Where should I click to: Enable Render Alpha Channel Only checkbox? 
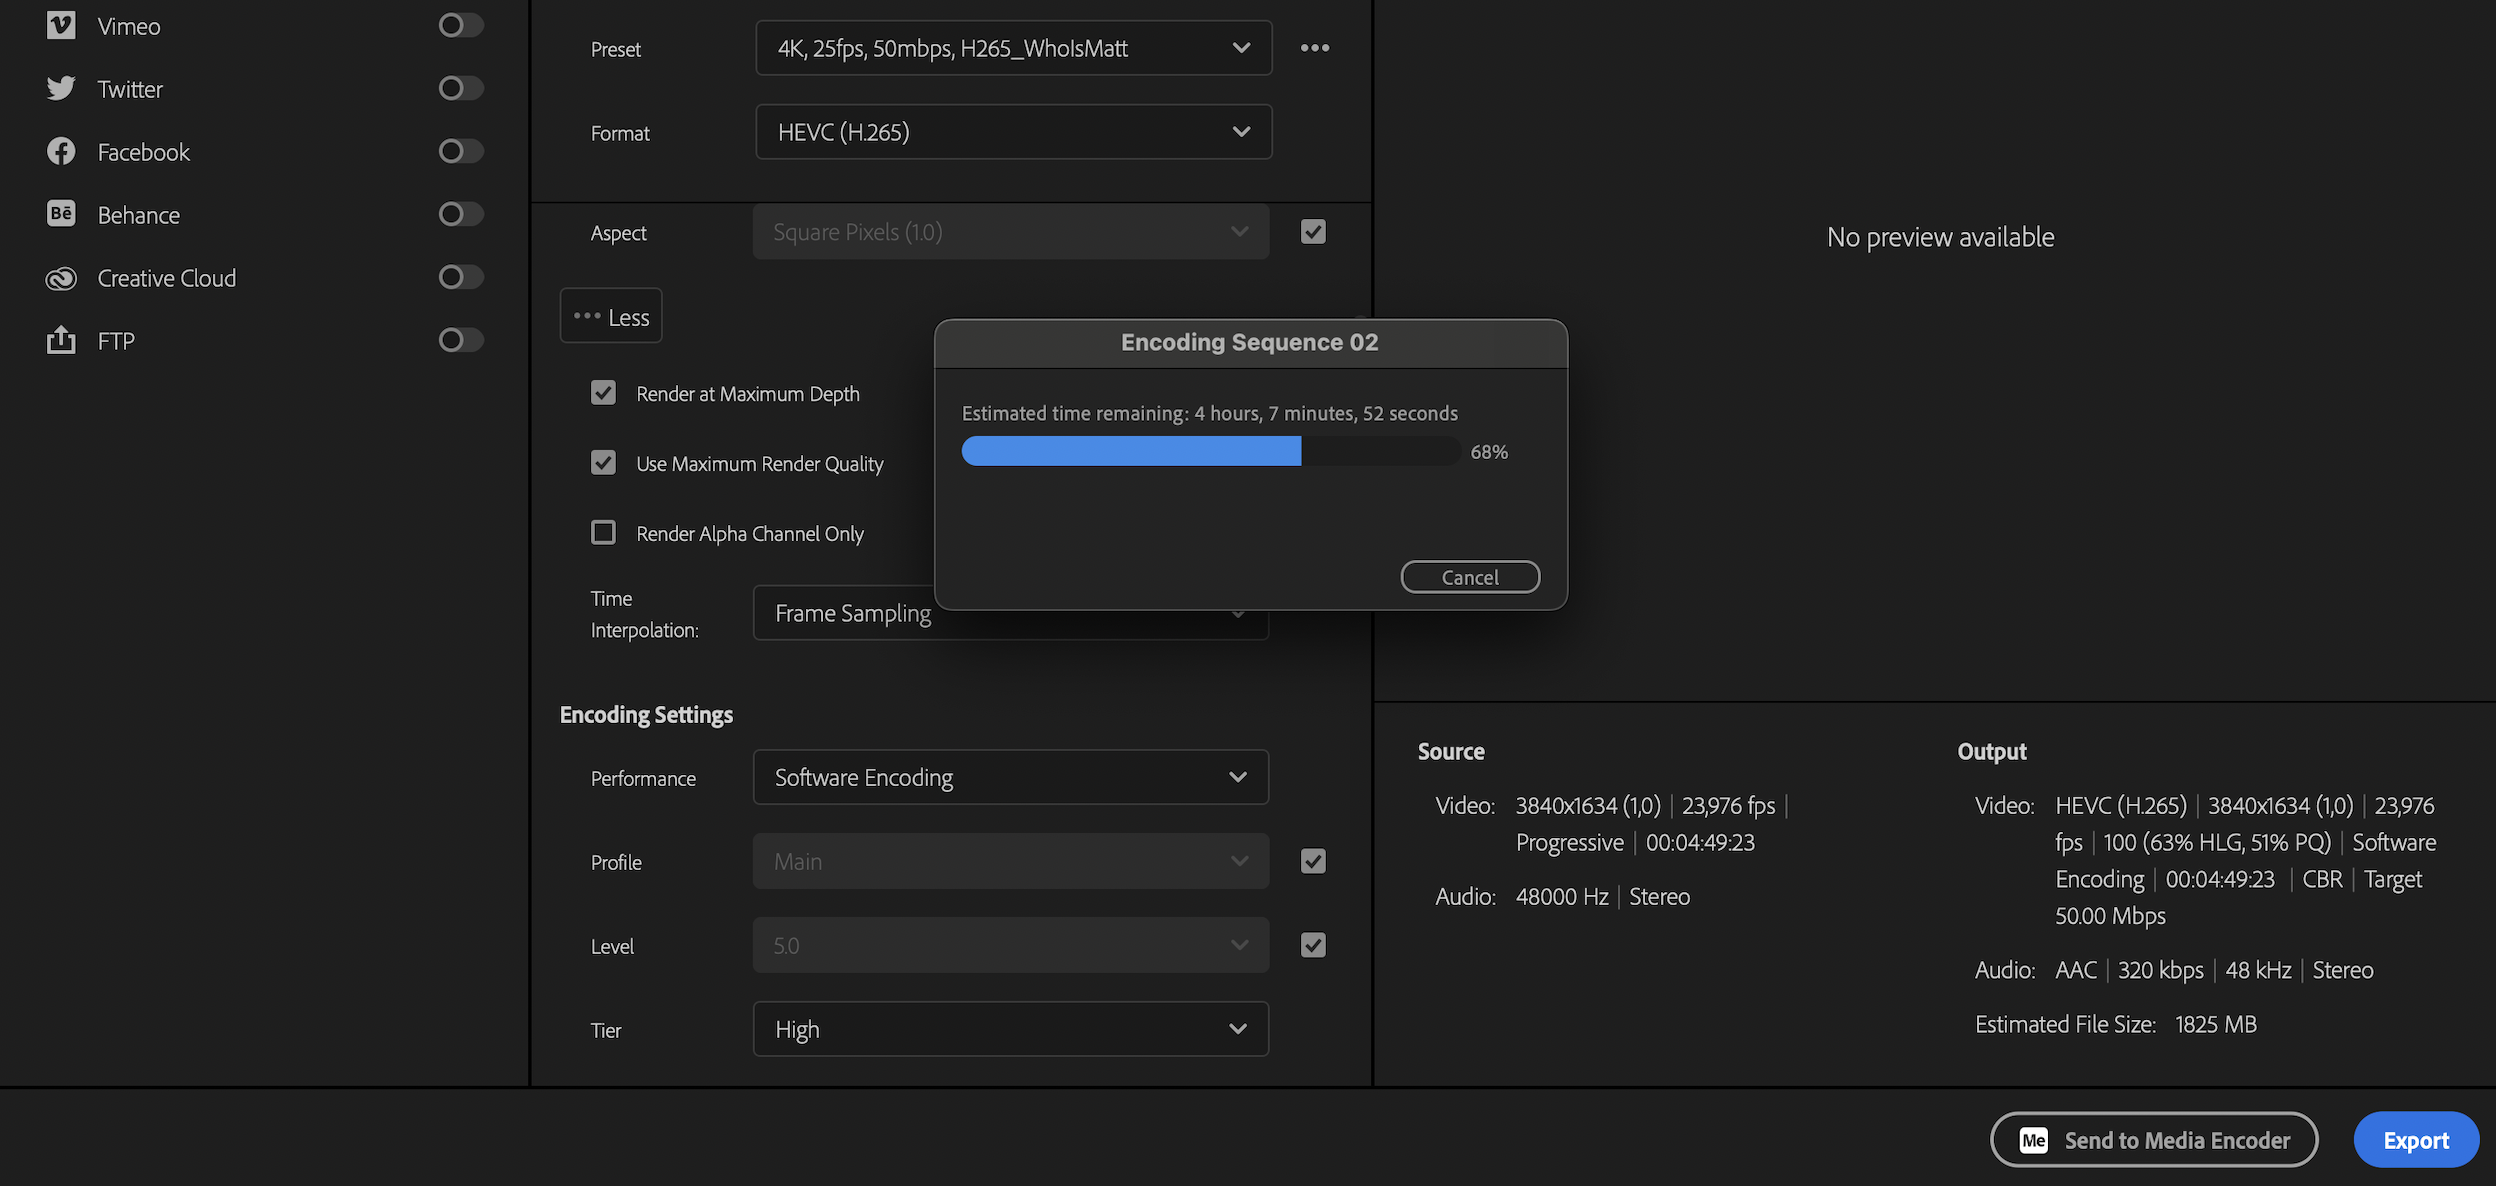603,533
